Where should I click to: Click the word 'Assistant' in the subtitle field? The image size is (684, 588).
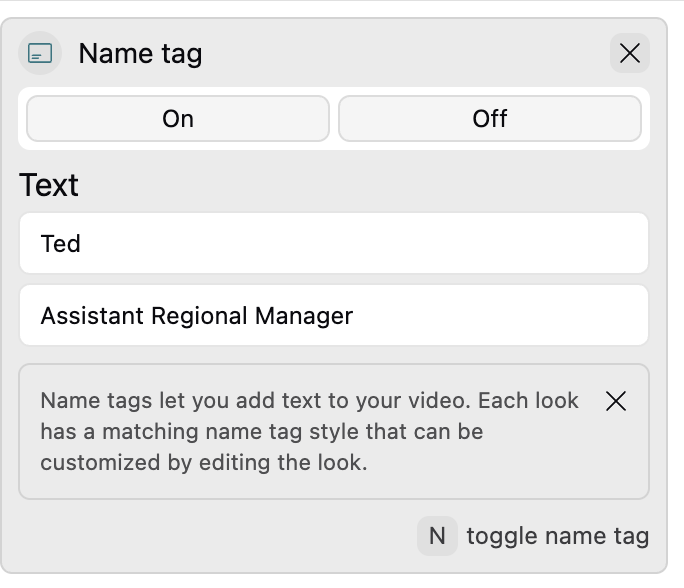pos(92,316)
